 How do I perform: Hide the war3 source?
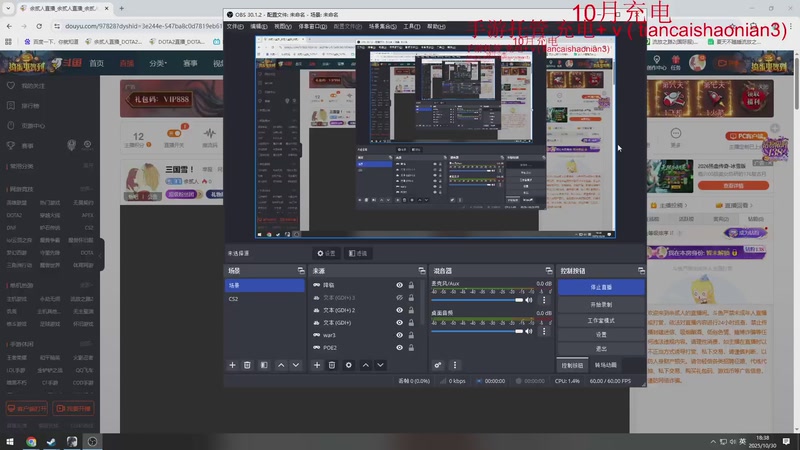(399, 335)
